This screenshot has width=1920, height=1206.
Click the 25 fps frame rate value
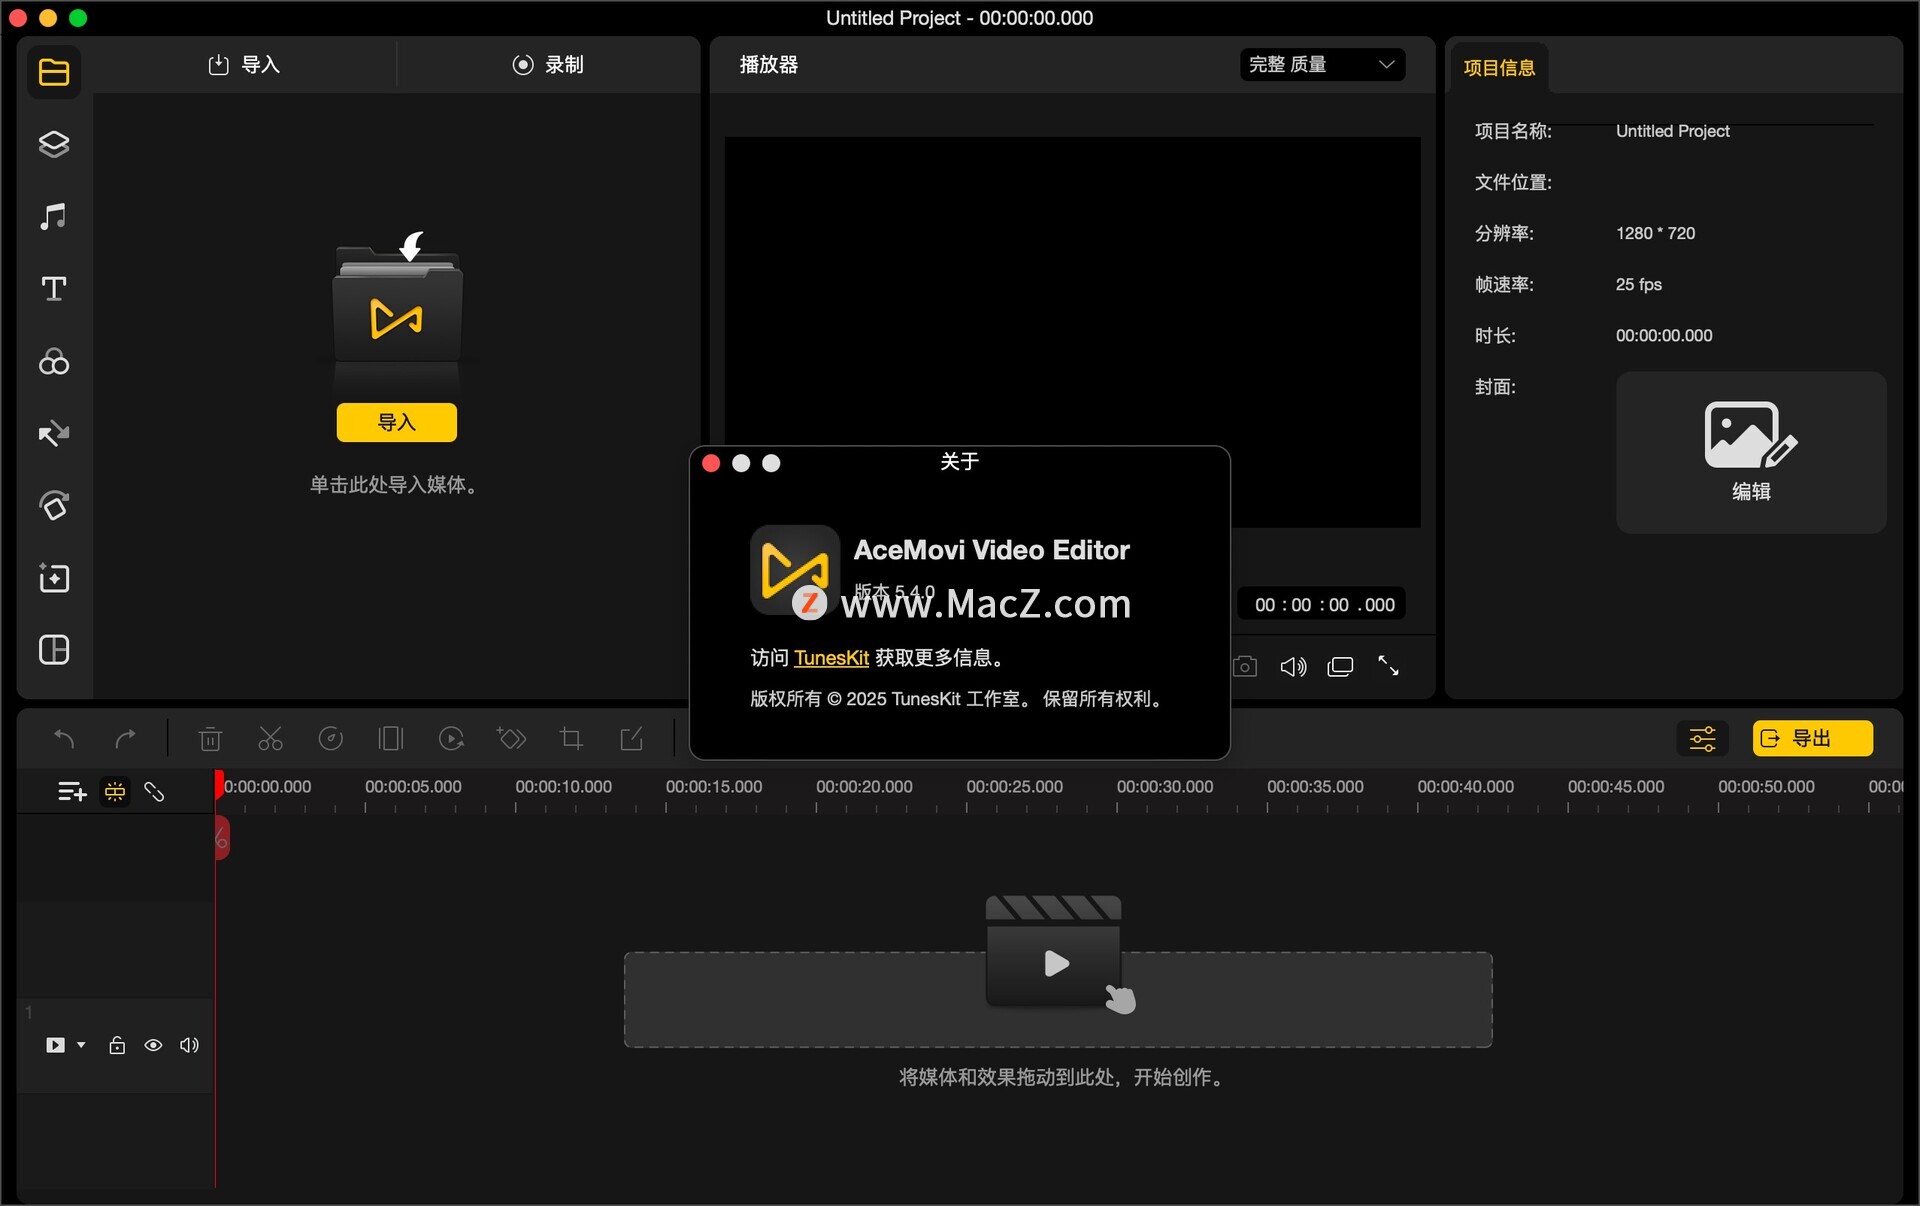click(x=1638, y=284)
